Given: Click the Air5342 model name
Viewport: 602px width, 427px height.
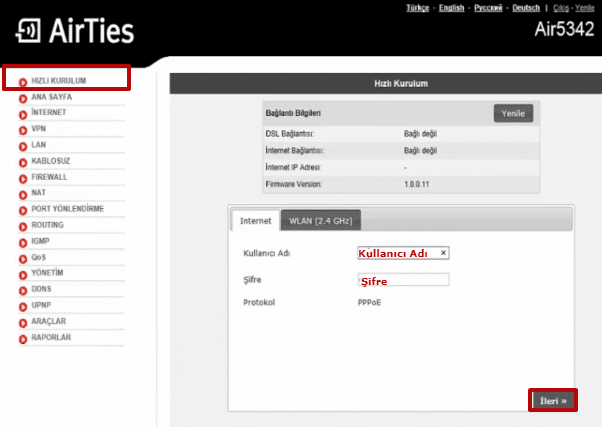Looking at the screenshot, I should coord(564,29).
